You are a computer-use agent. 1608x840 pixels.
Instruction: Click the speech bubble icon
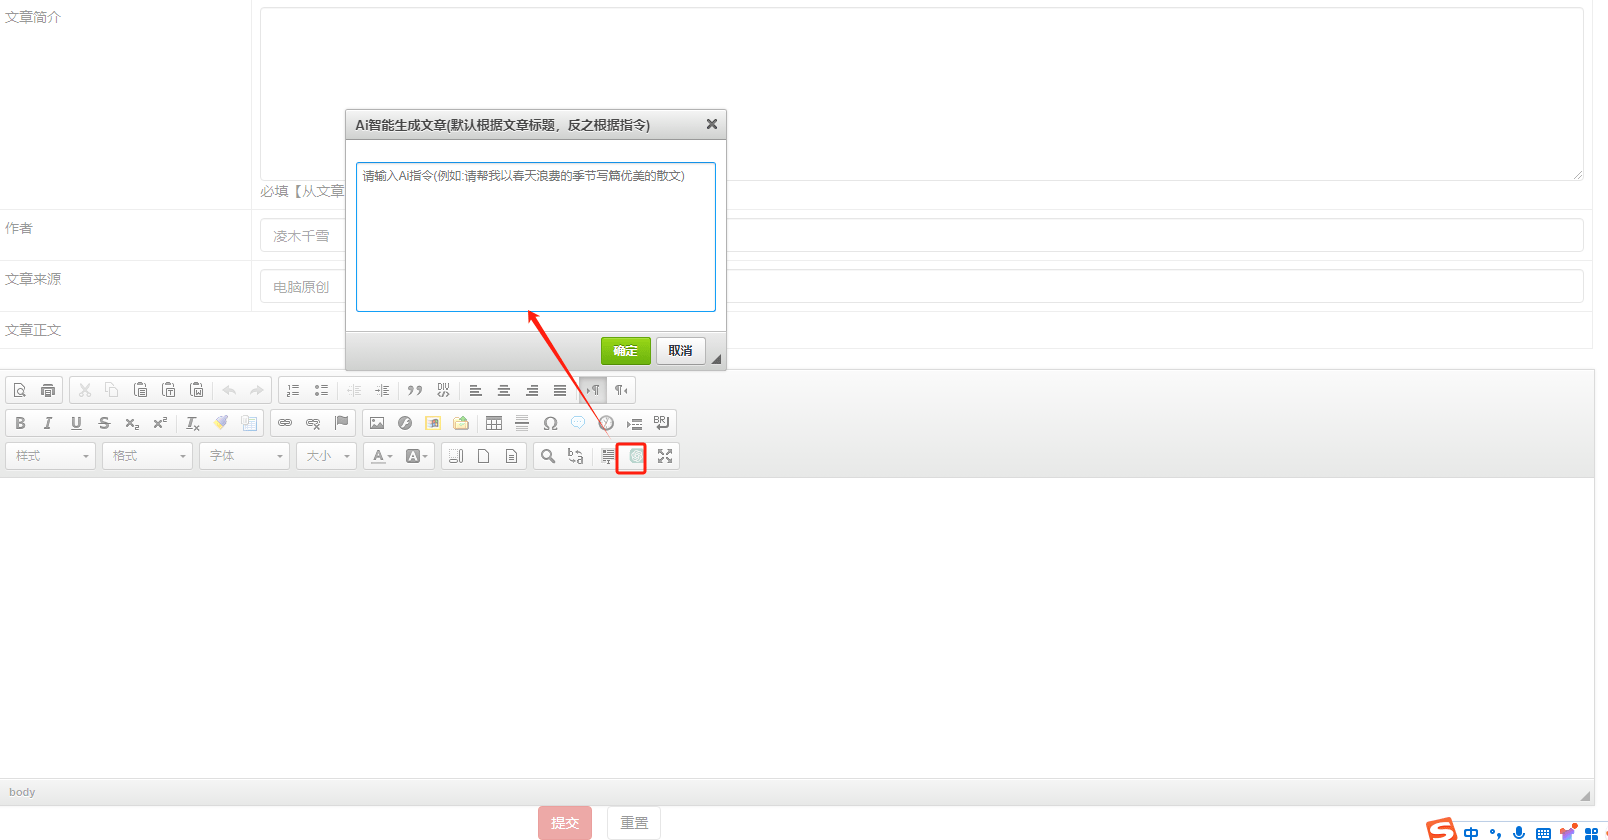click(x=578, y=423)
